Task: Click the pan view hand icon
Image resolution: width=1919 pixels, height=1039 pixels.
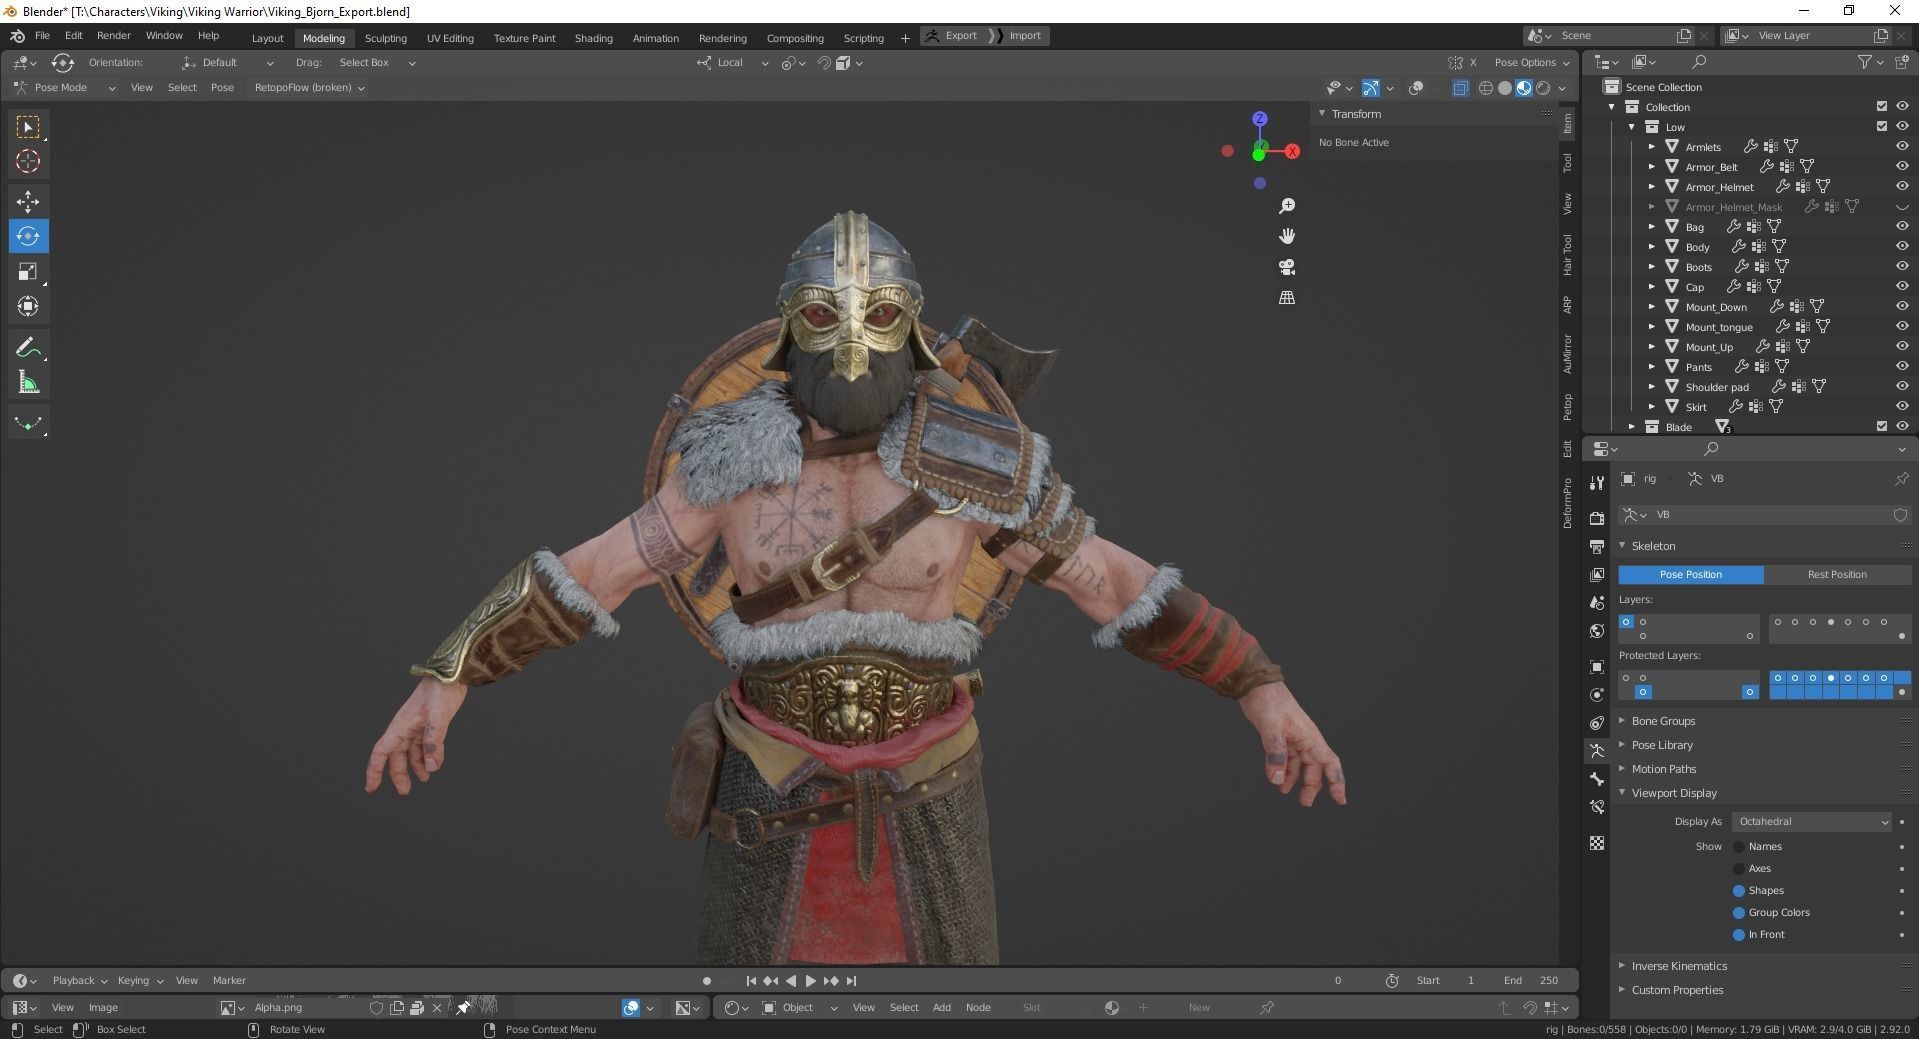Action: 1287,236
